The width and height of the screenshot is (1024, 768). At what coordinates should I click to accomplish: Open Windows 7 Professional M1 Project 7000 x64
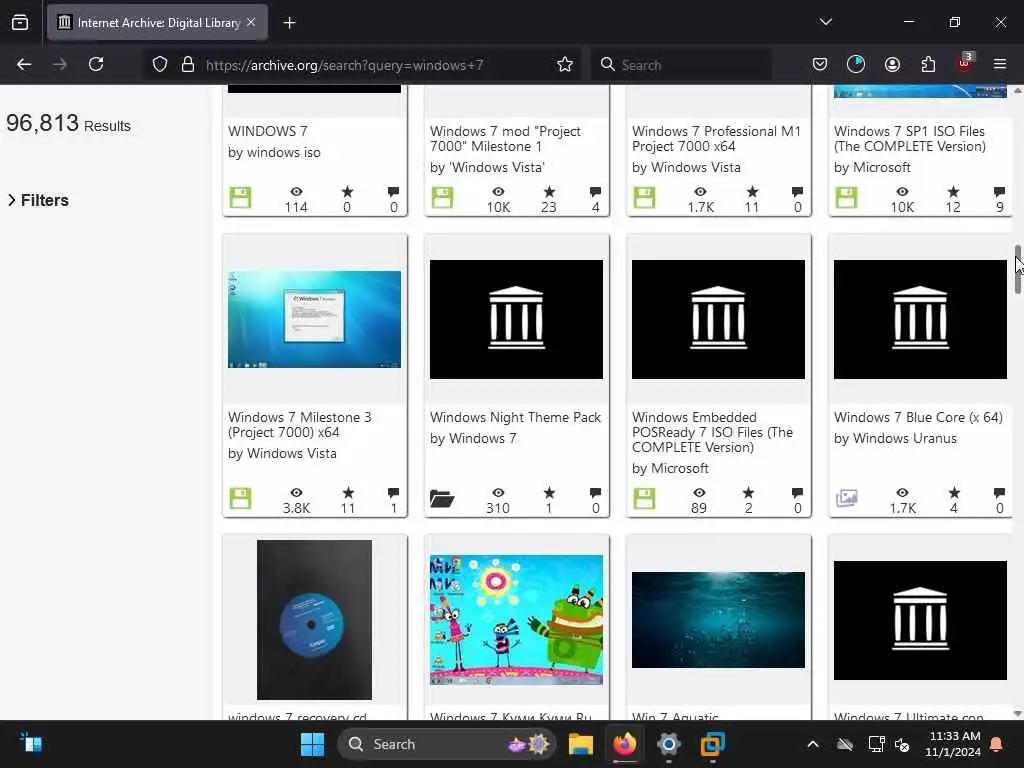(716, 138)
